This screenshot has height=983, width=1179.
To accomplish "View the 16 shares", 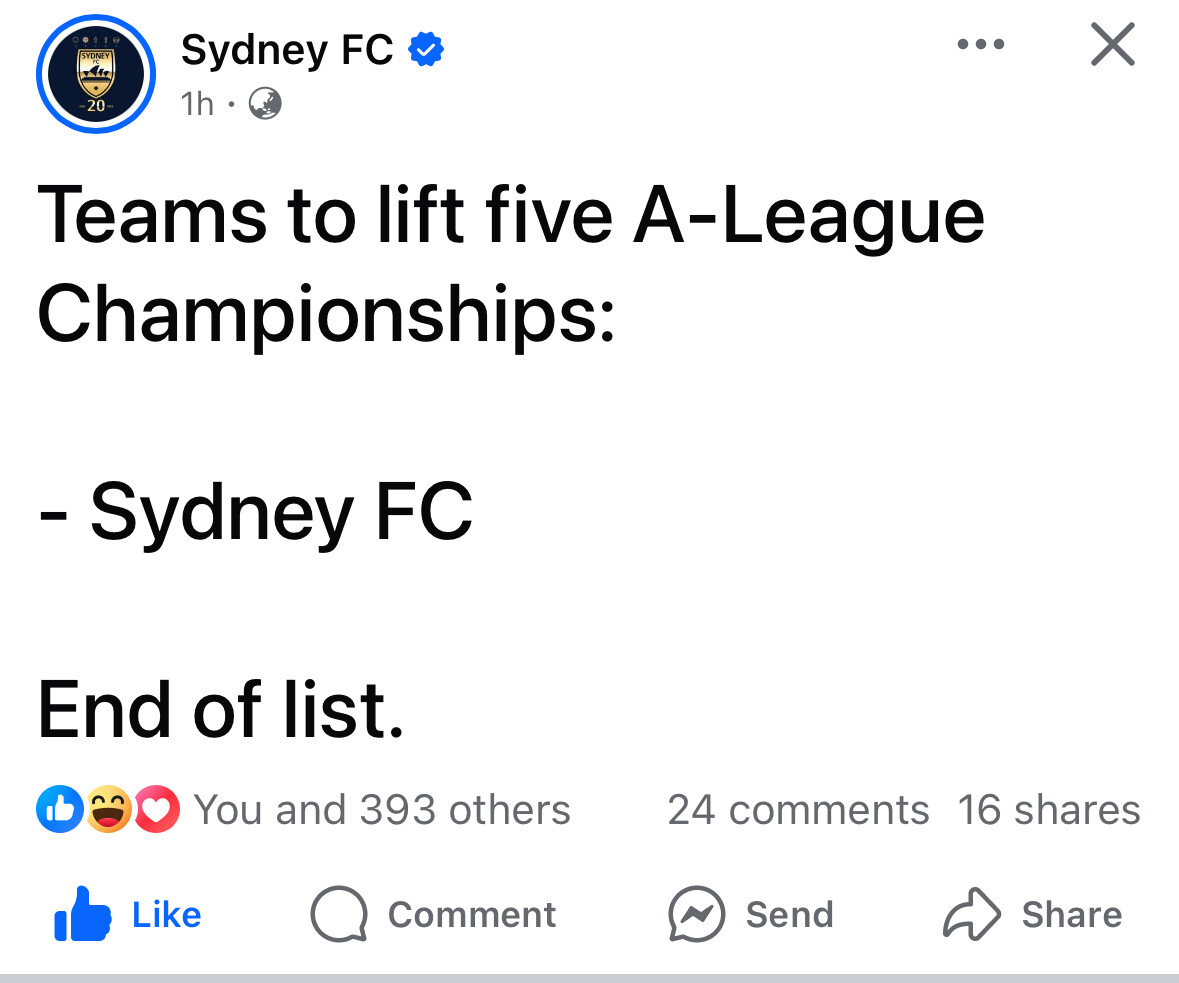I will 1049,810.
